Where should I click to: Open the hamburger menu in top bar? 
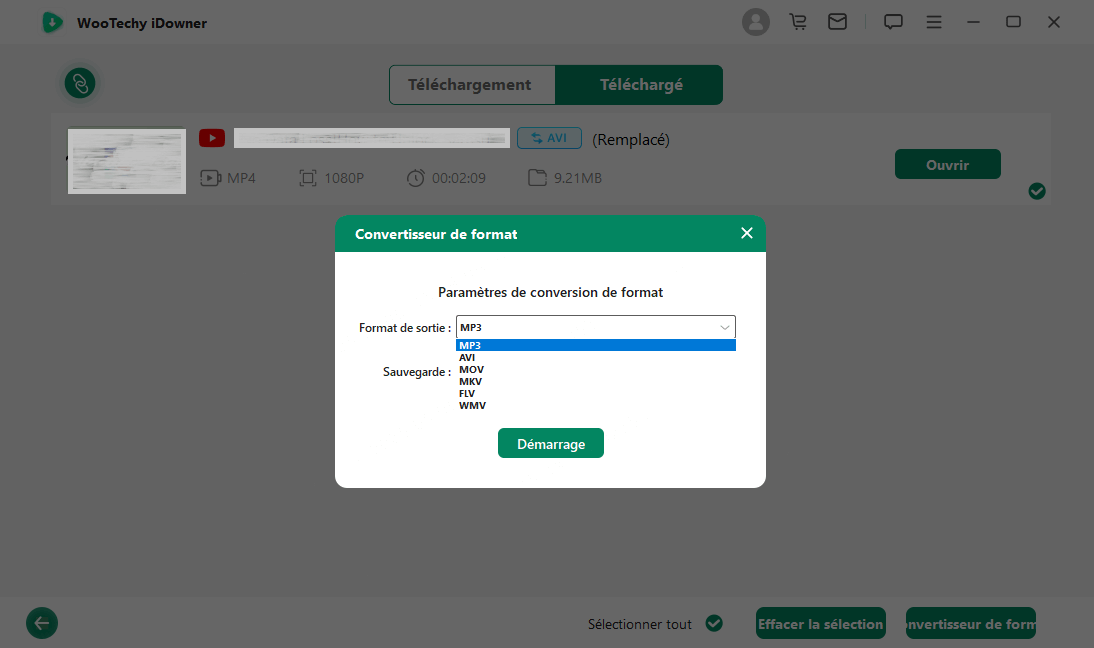(x=933, y=21)
